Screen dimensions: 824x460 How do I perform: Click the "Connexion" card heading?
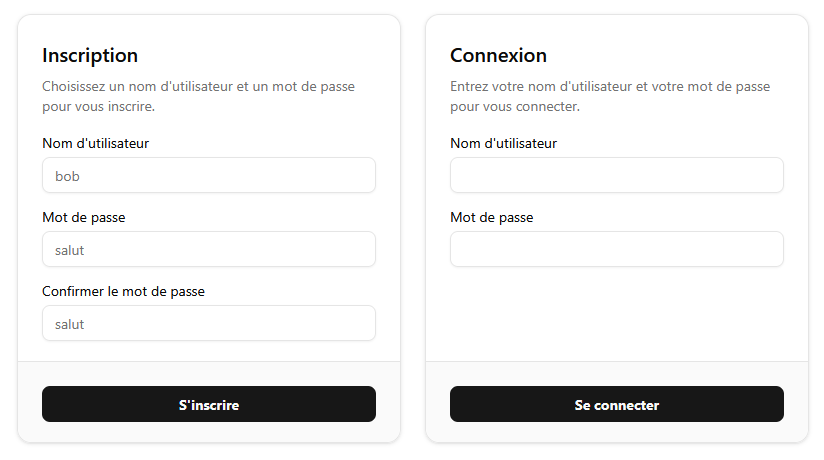coord(498,55)
